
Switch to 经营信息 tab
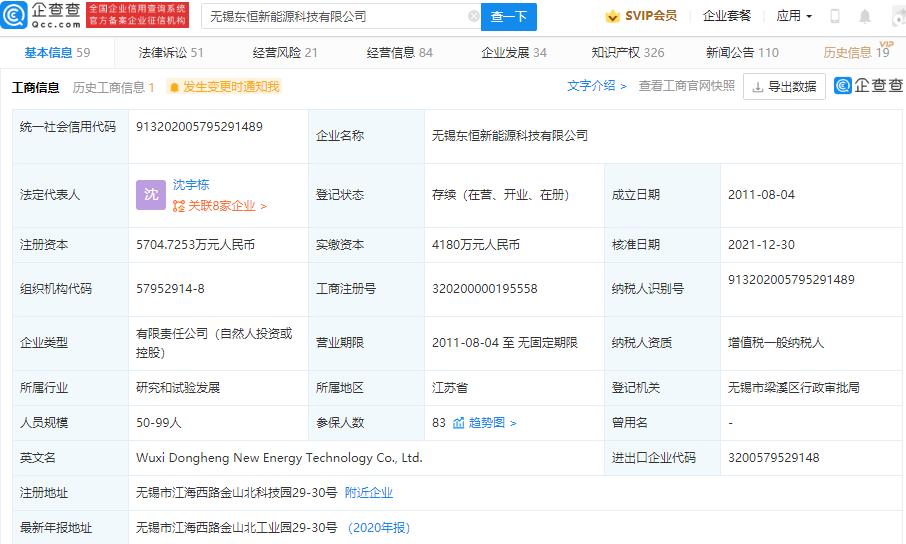click(x=400, y=53)
